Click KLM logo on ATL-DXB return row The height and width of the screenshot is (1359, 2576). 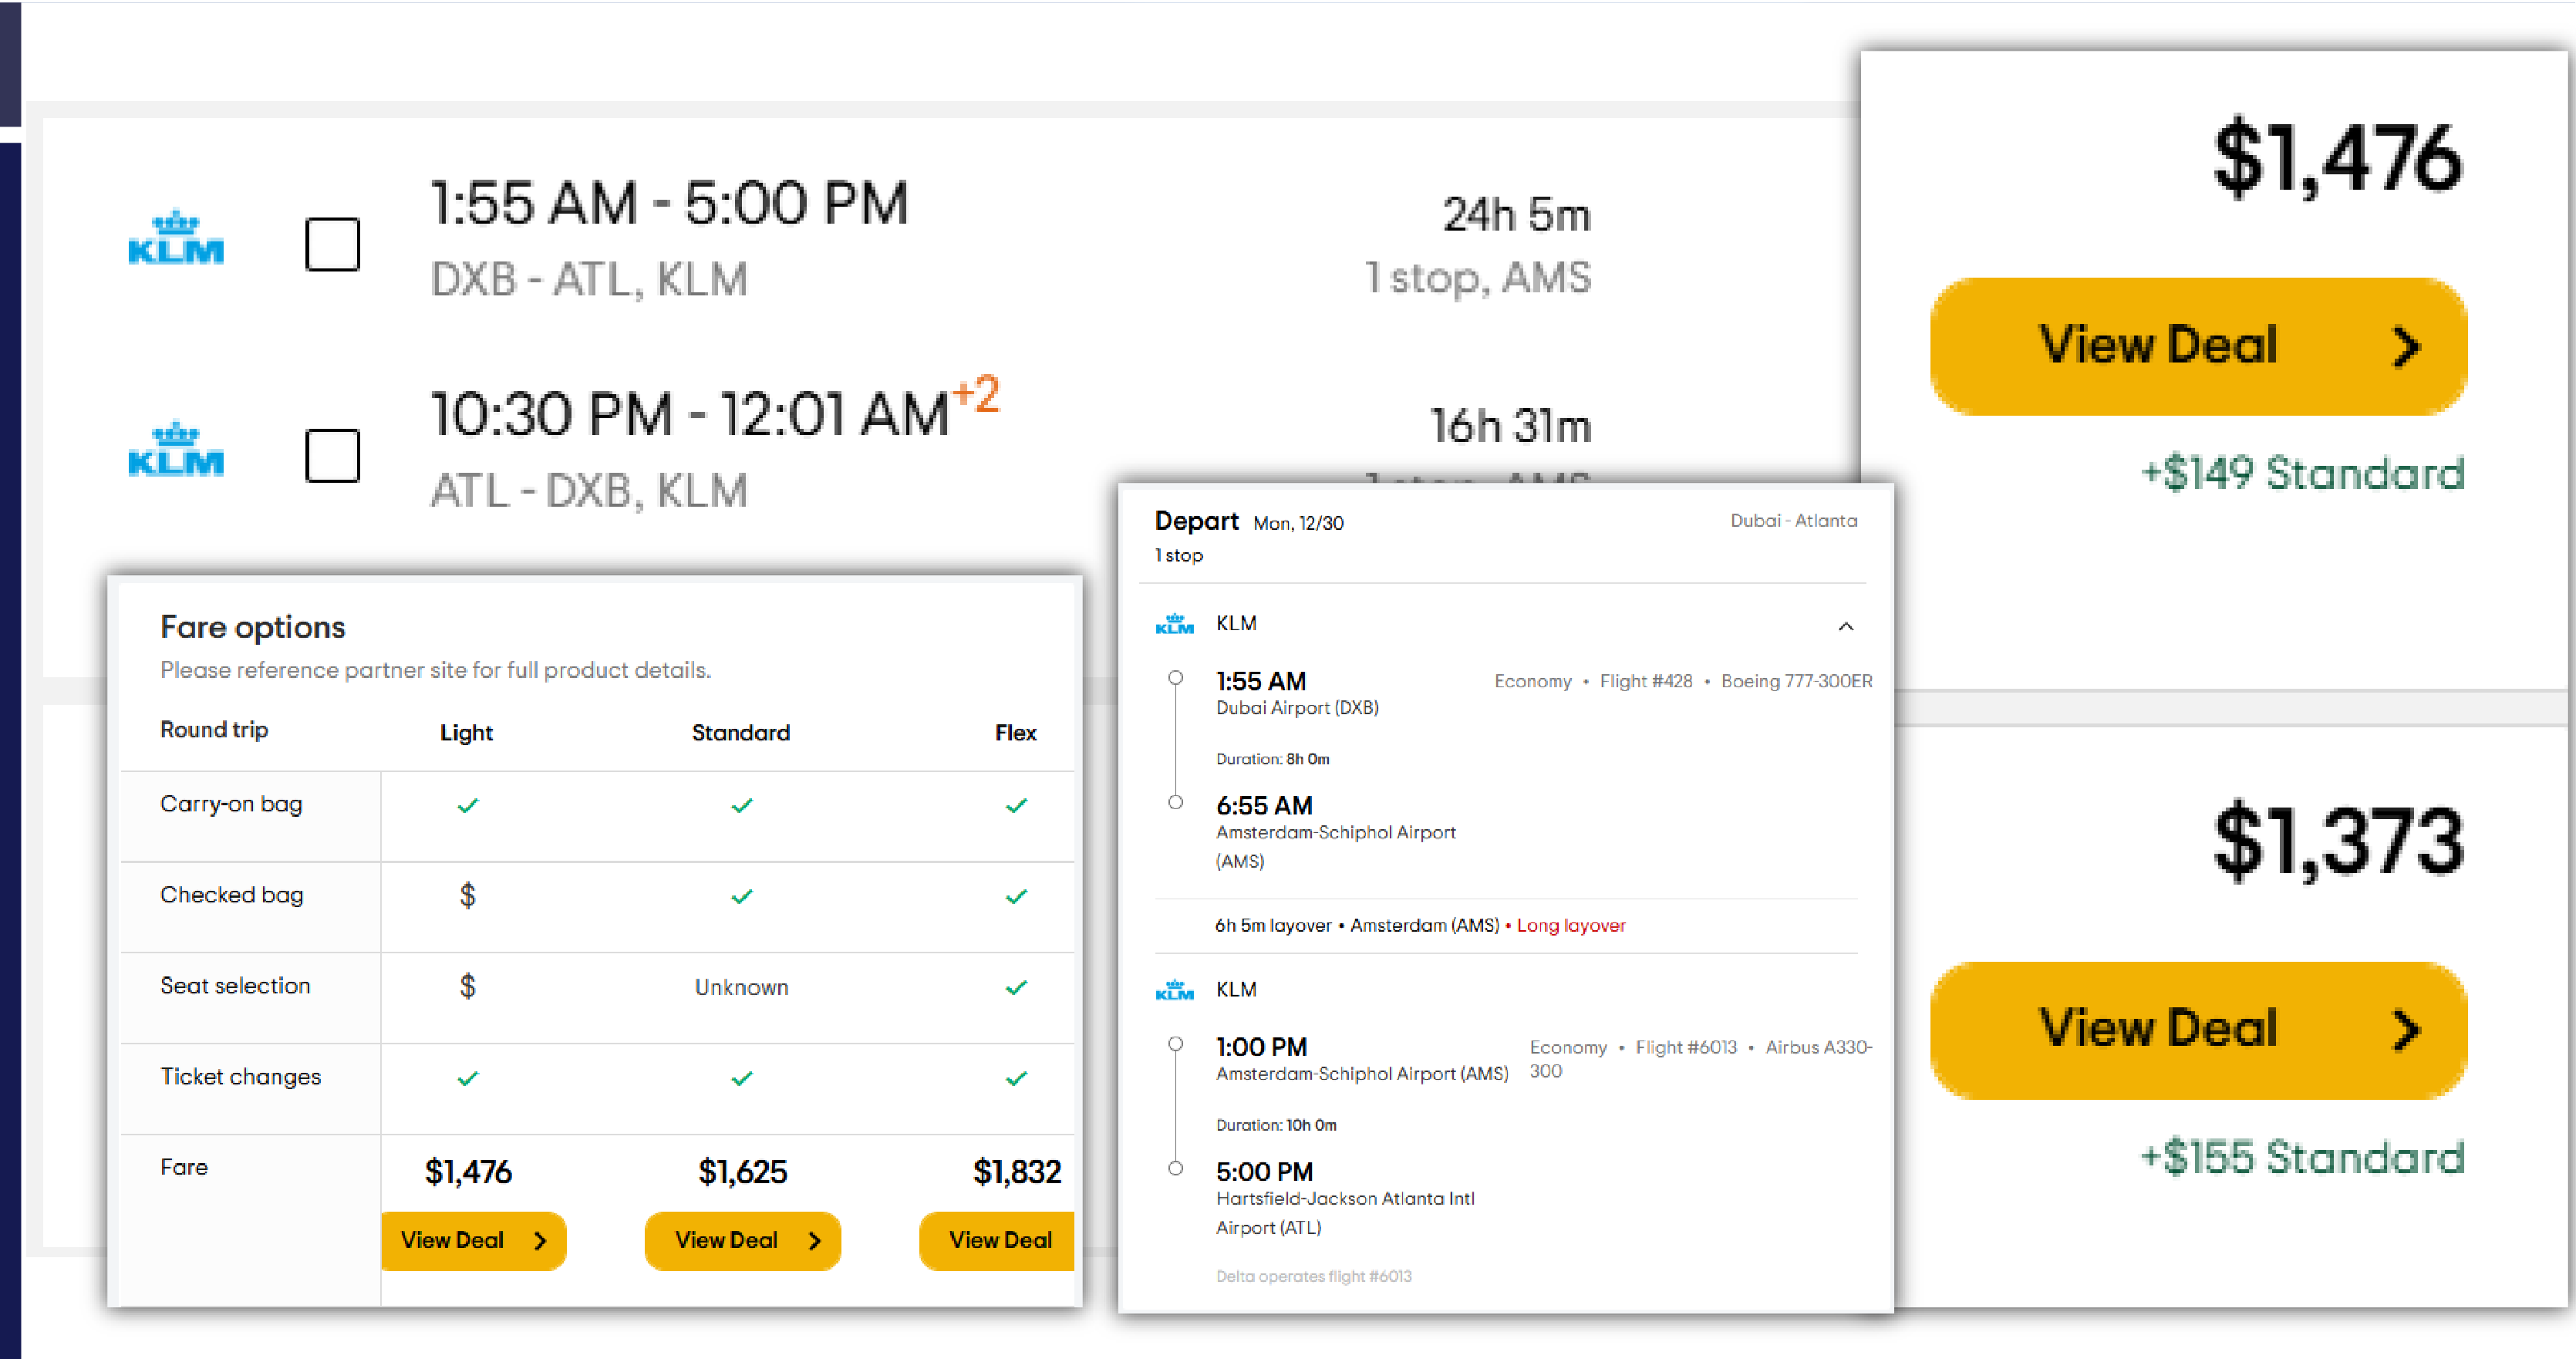click(176, 450)
